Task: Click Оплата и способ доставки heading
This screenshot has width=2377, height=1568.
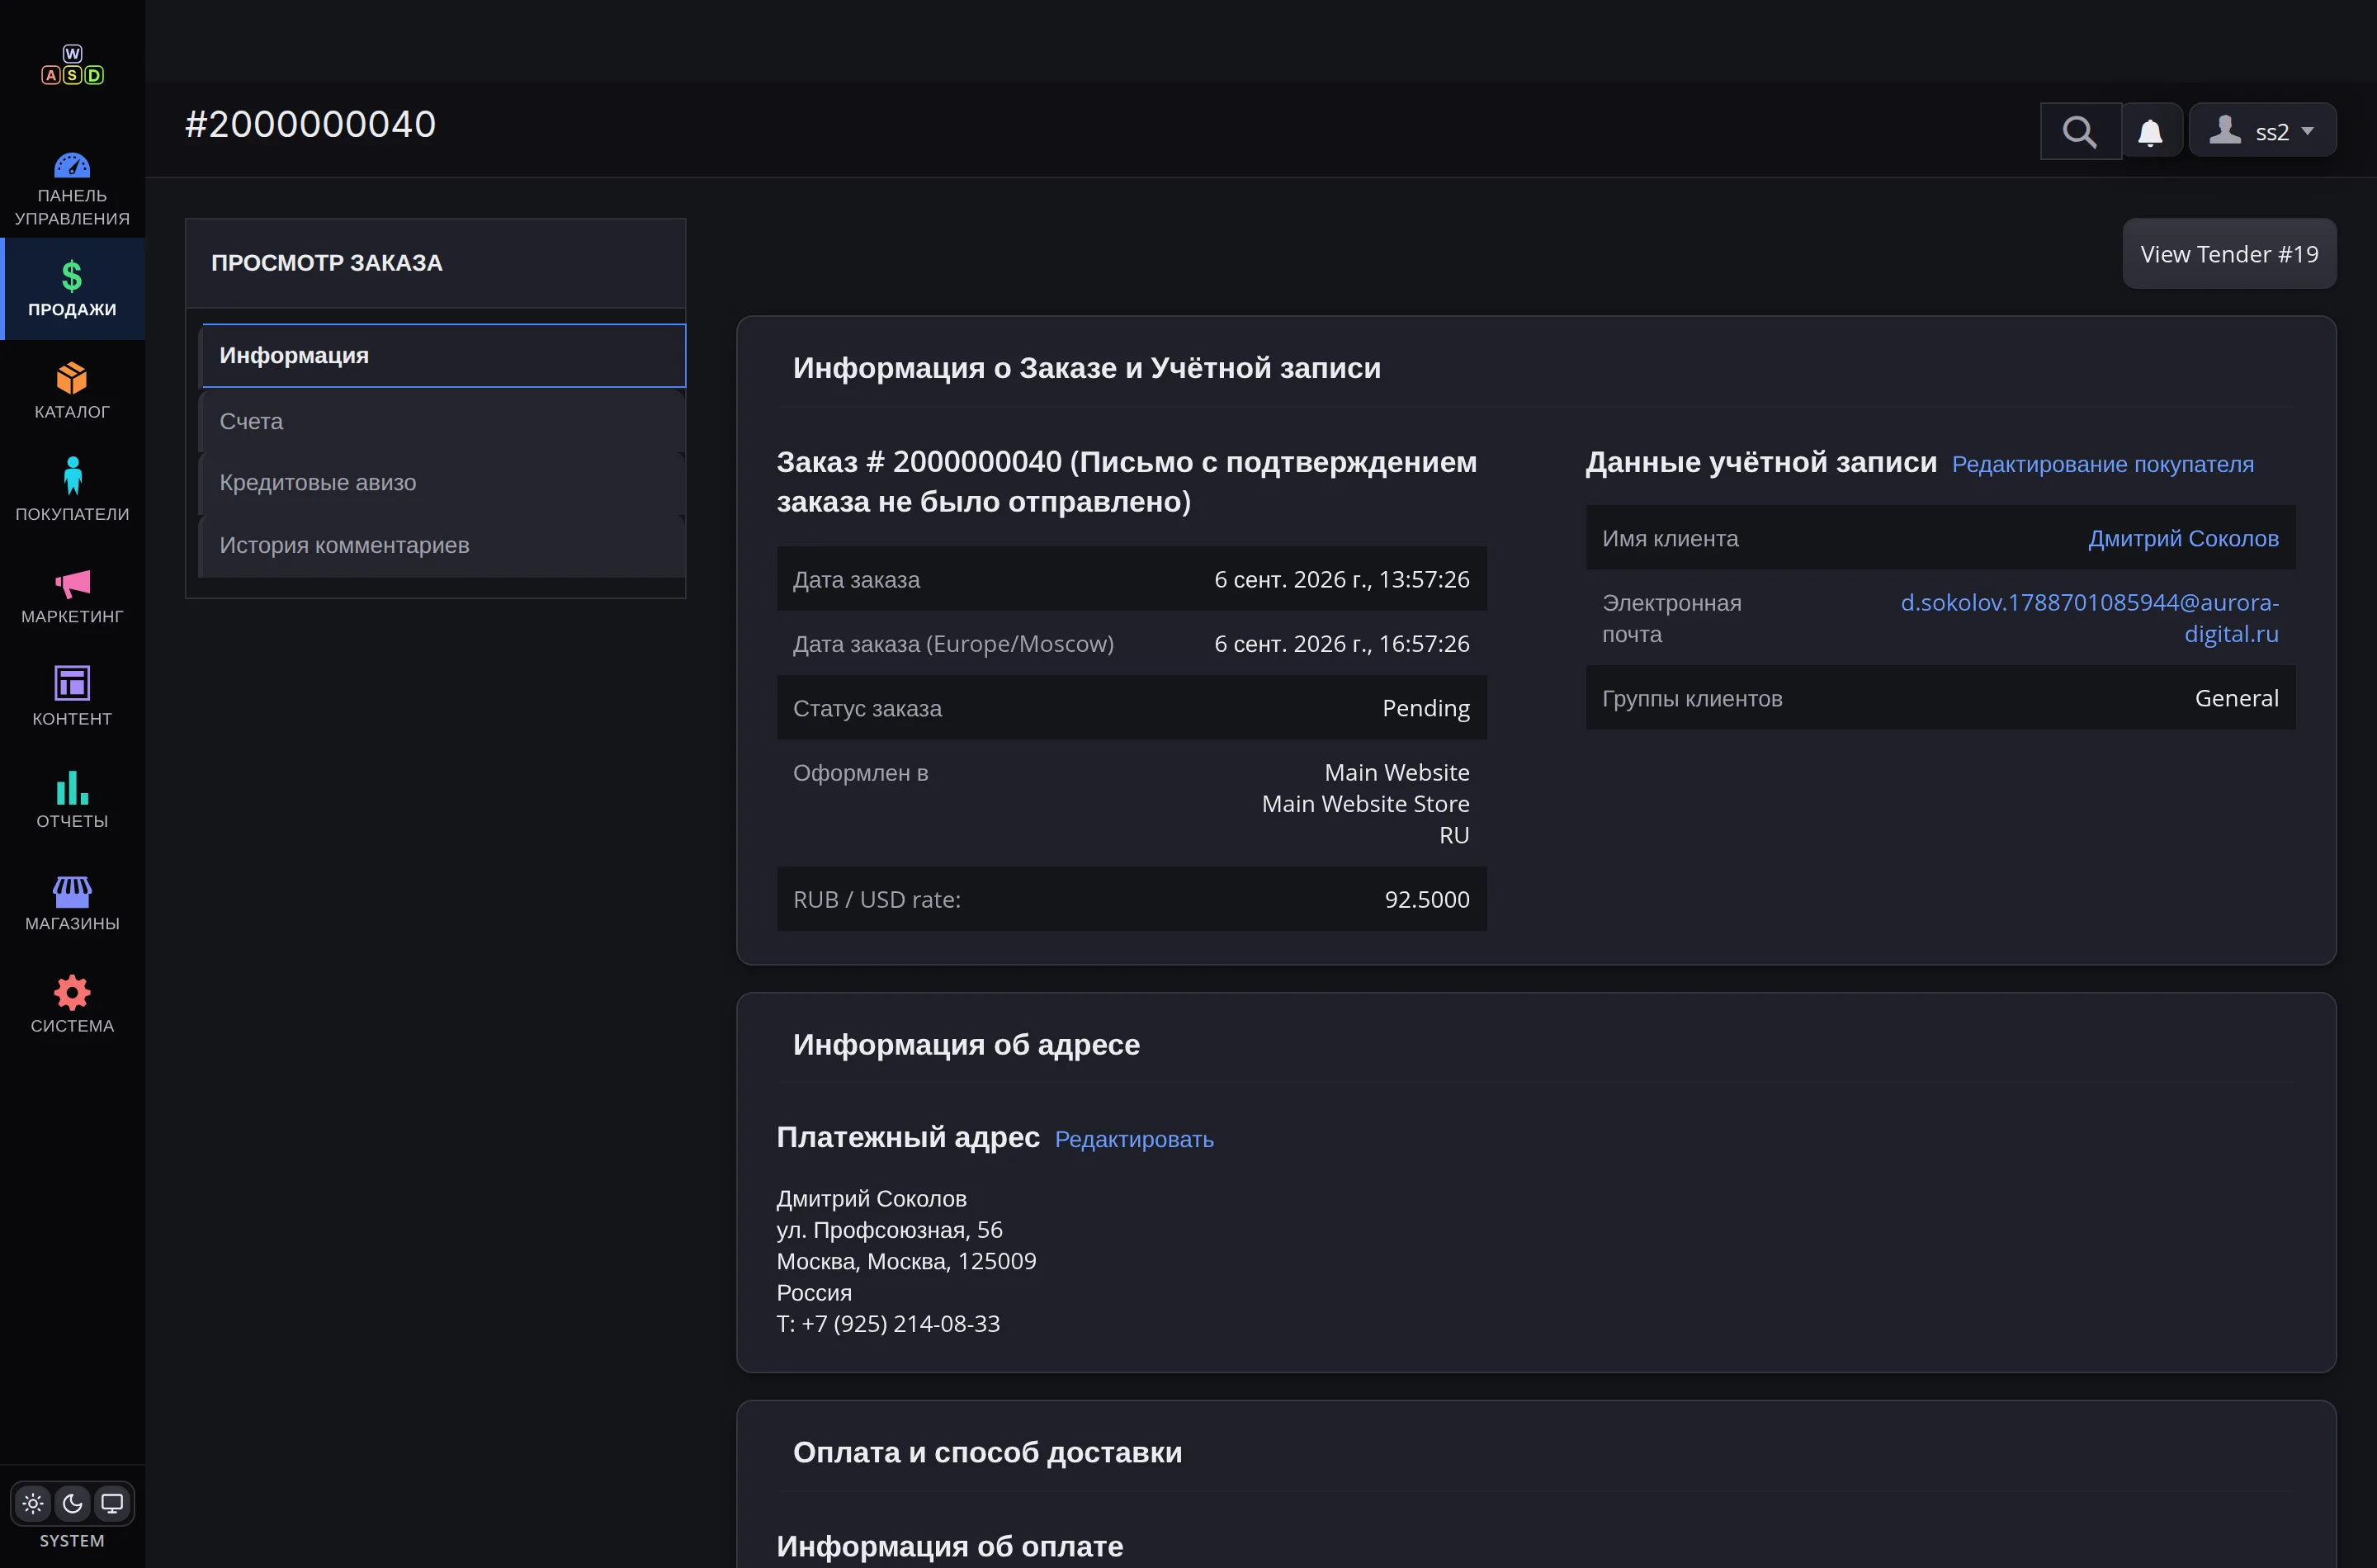Action: [x=987, y=1452]
